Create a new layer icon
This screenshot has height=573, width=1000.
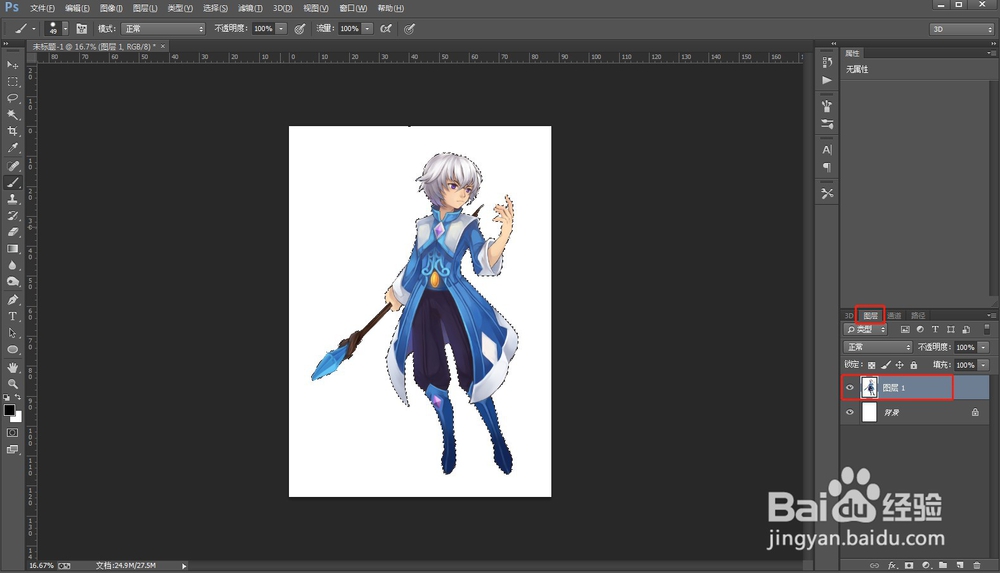pyautogui.click(x=960, y=565)
